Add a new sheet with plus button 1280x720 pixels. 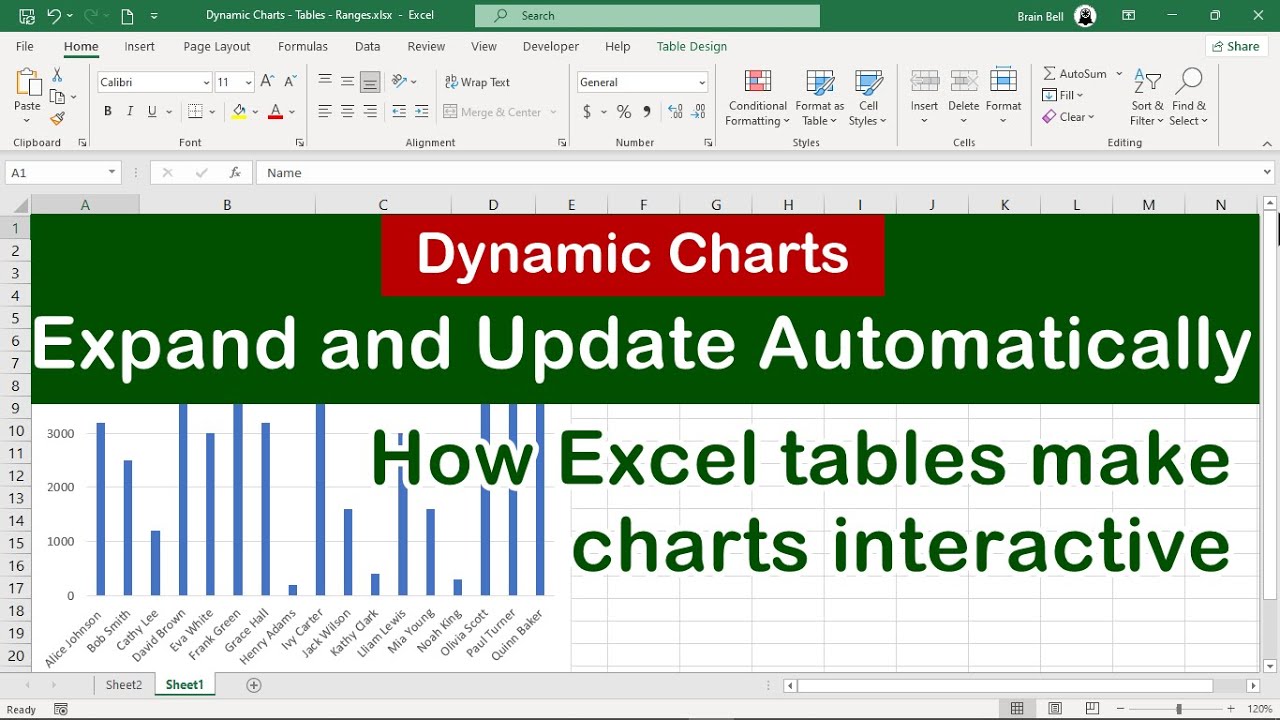point(254,685)
